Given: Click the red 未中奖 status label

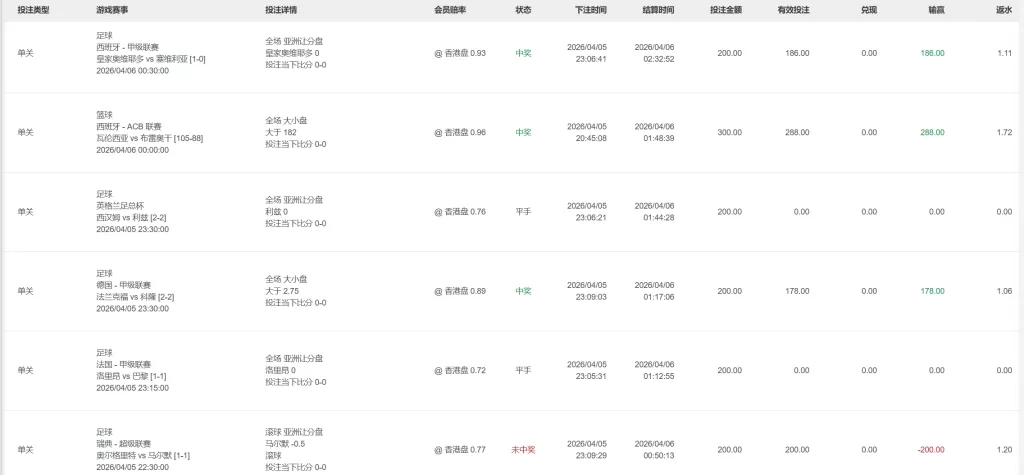Looking at the screenshot, I should 523,450.
